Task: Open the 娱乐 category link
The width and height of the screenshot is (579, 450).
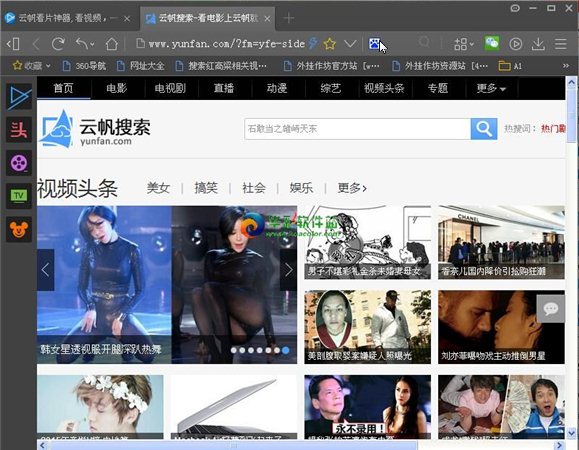Action: point(301,188)
